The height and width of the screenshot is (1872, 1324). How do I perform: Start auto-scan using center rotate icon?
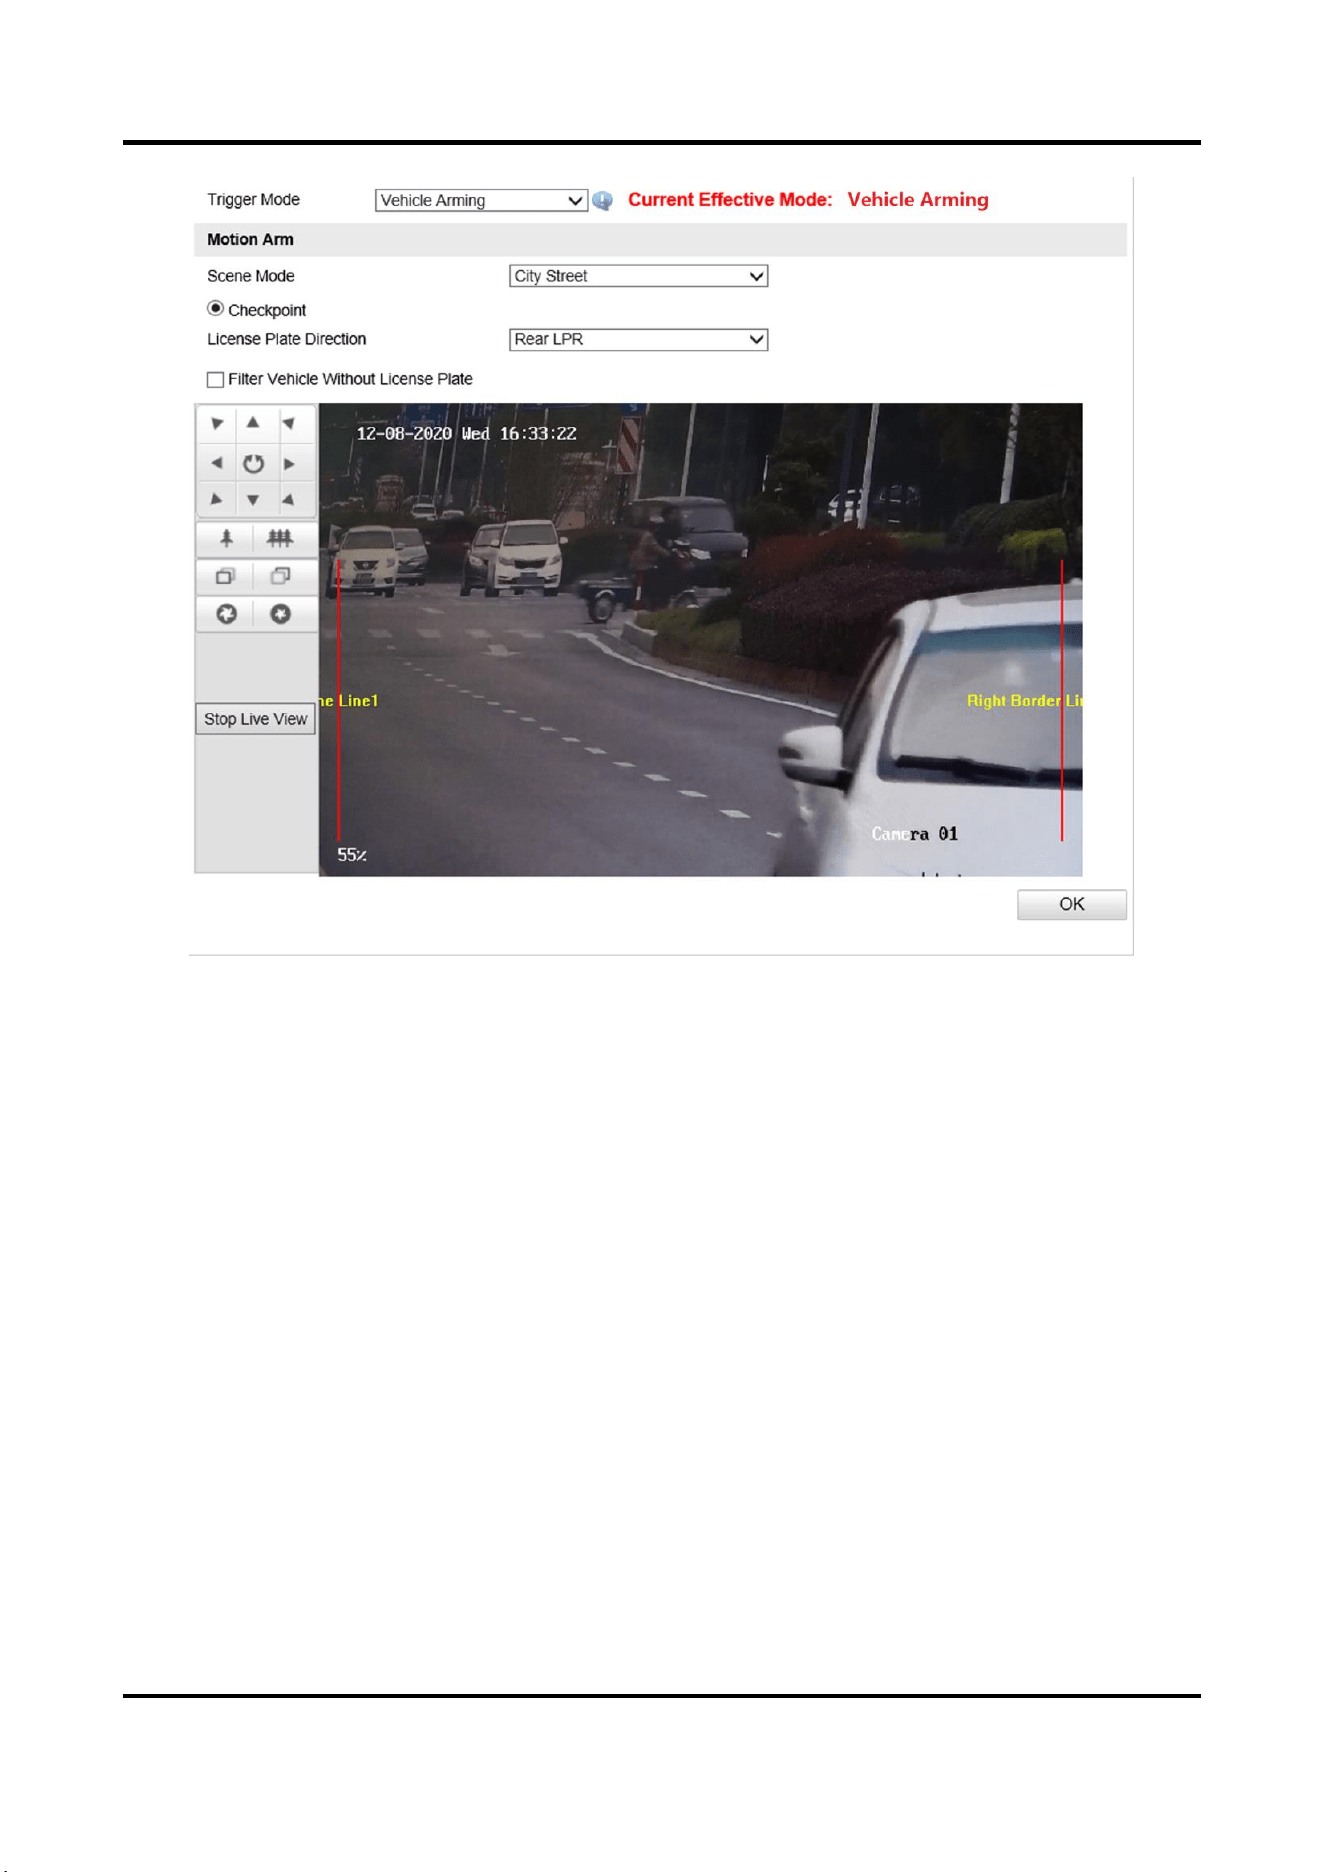click(x=253, y=463)
